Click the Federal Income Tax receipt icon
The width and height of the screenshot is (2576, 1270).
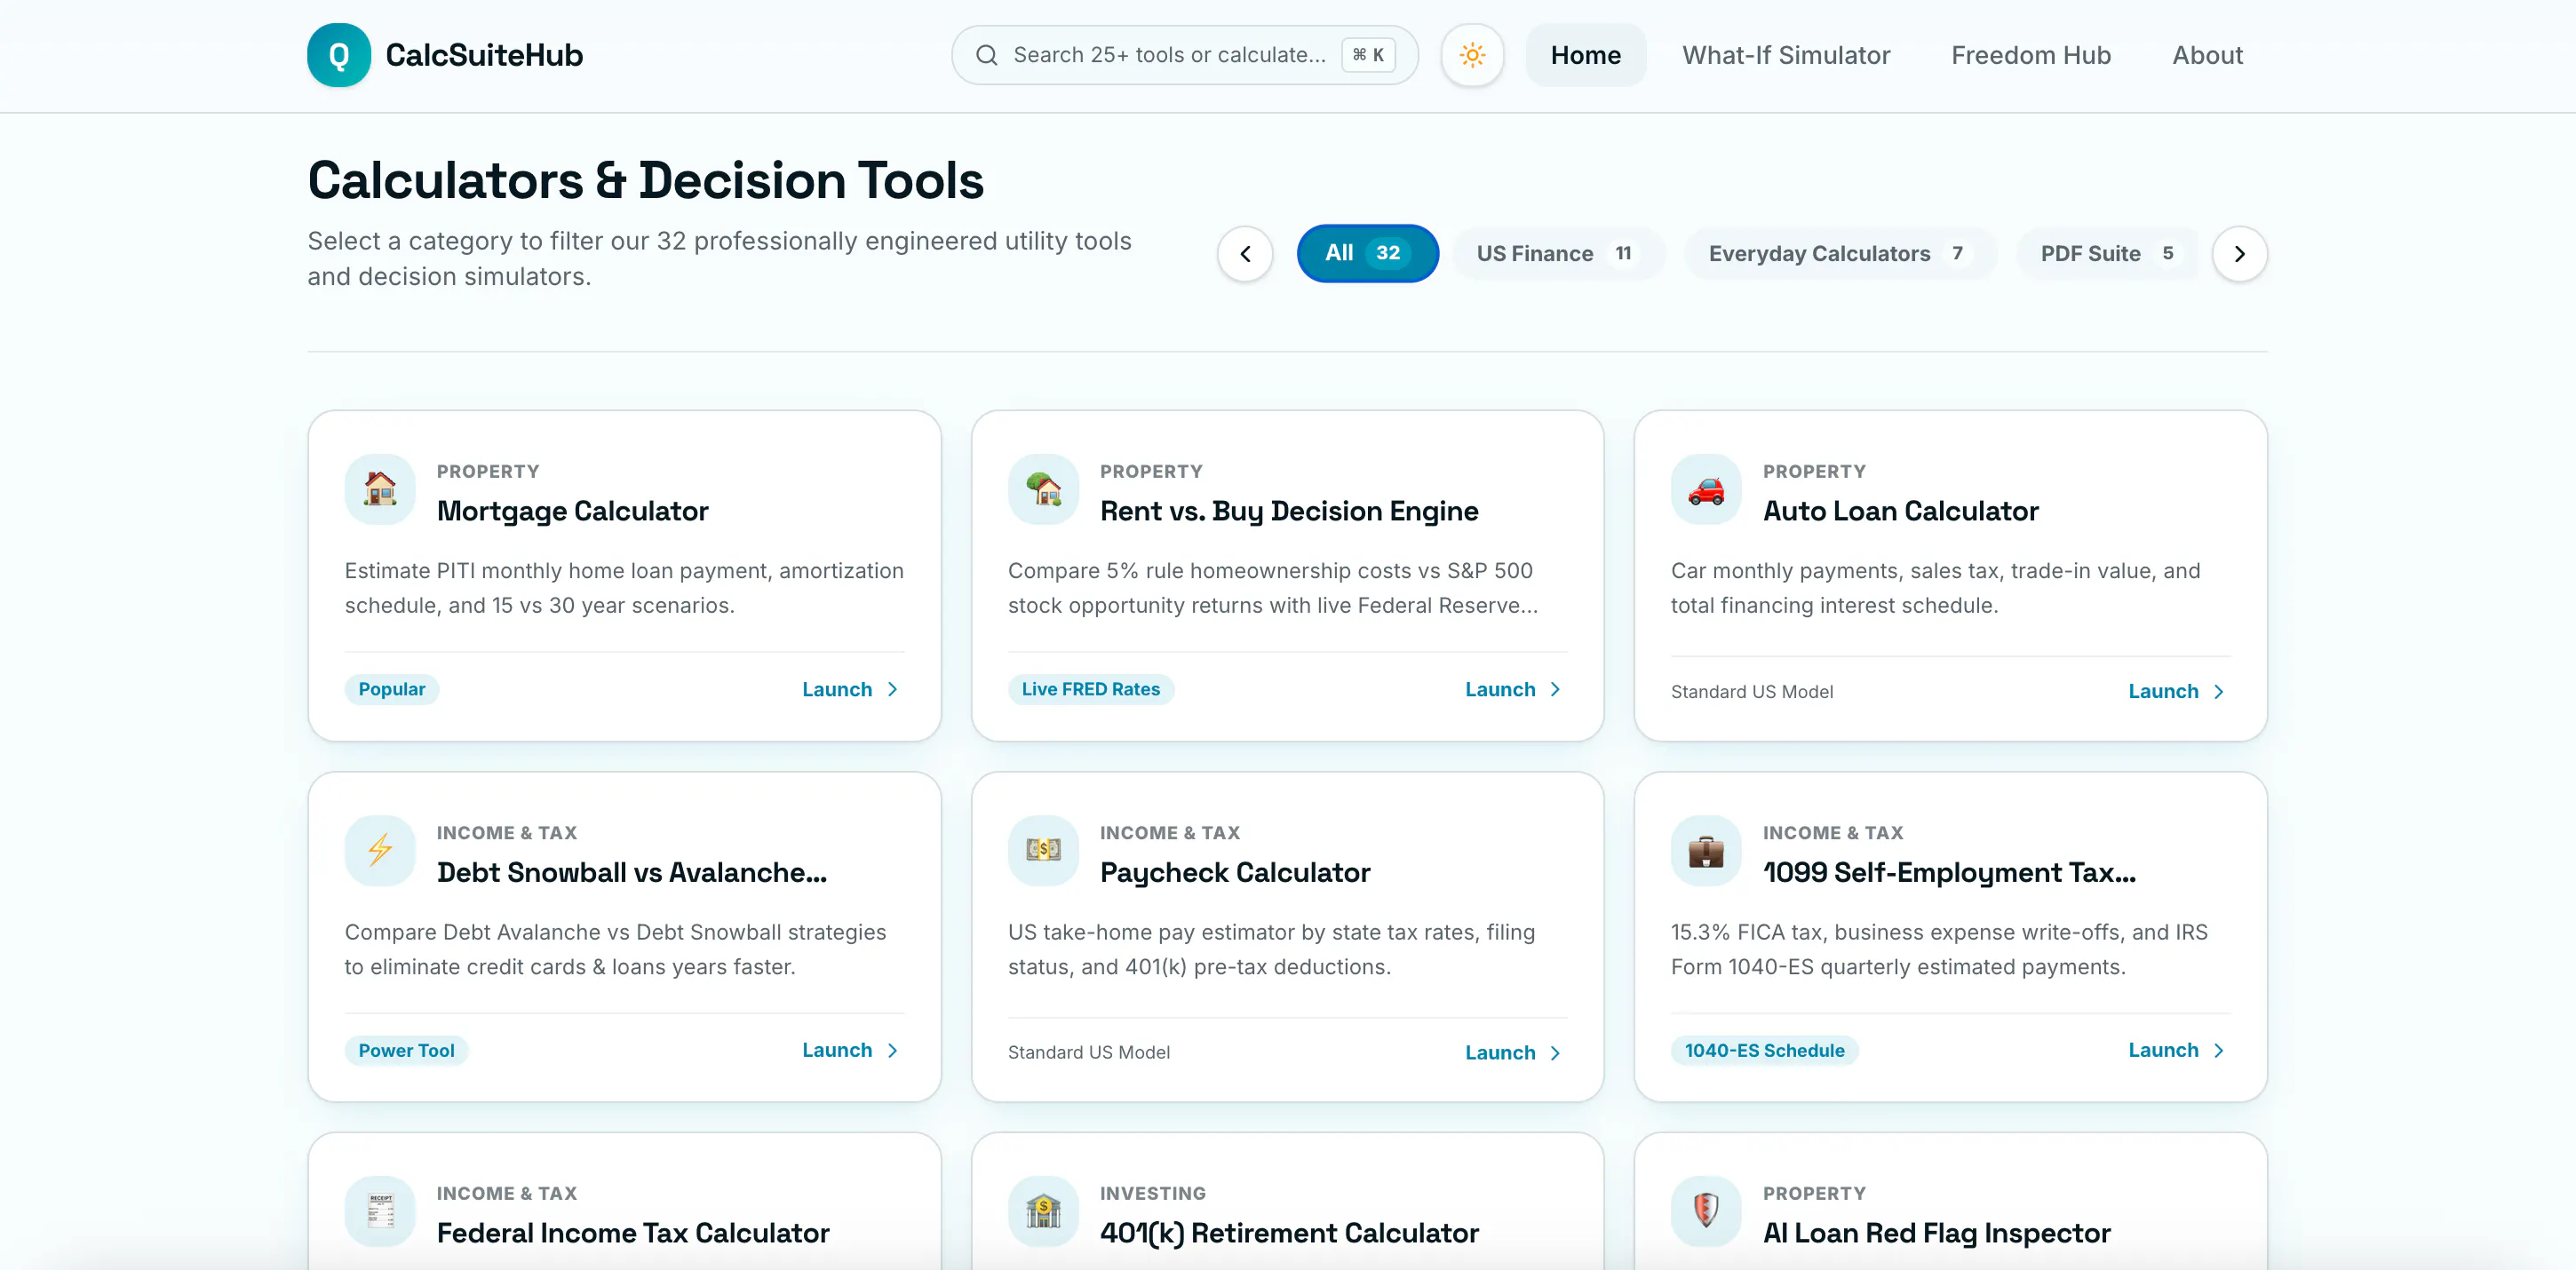(x=380, y=1211)
